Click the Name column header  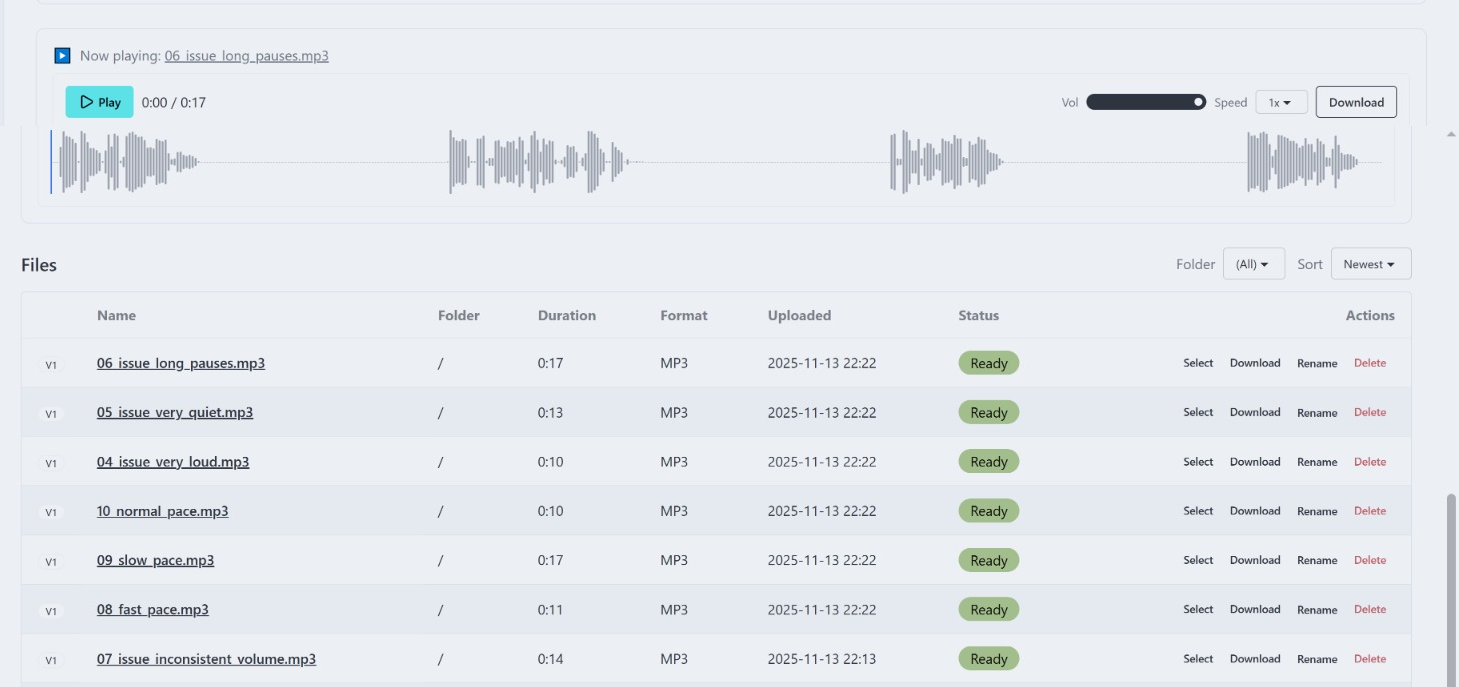[116, 315]
